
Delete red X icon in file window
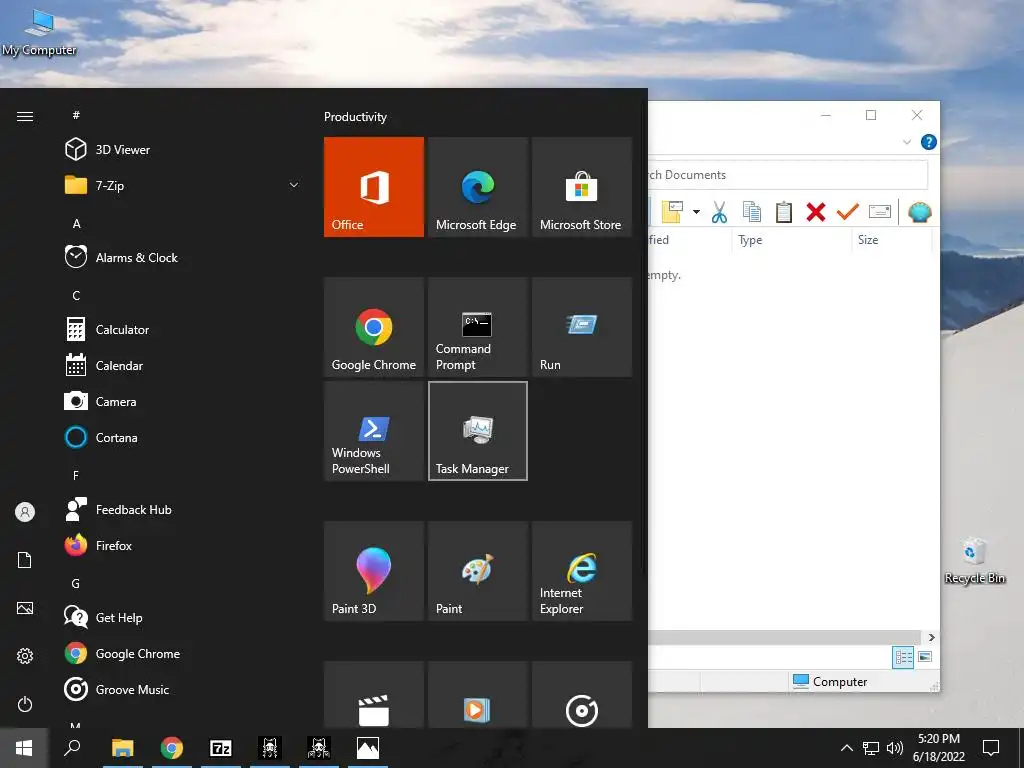coord(816,212)
